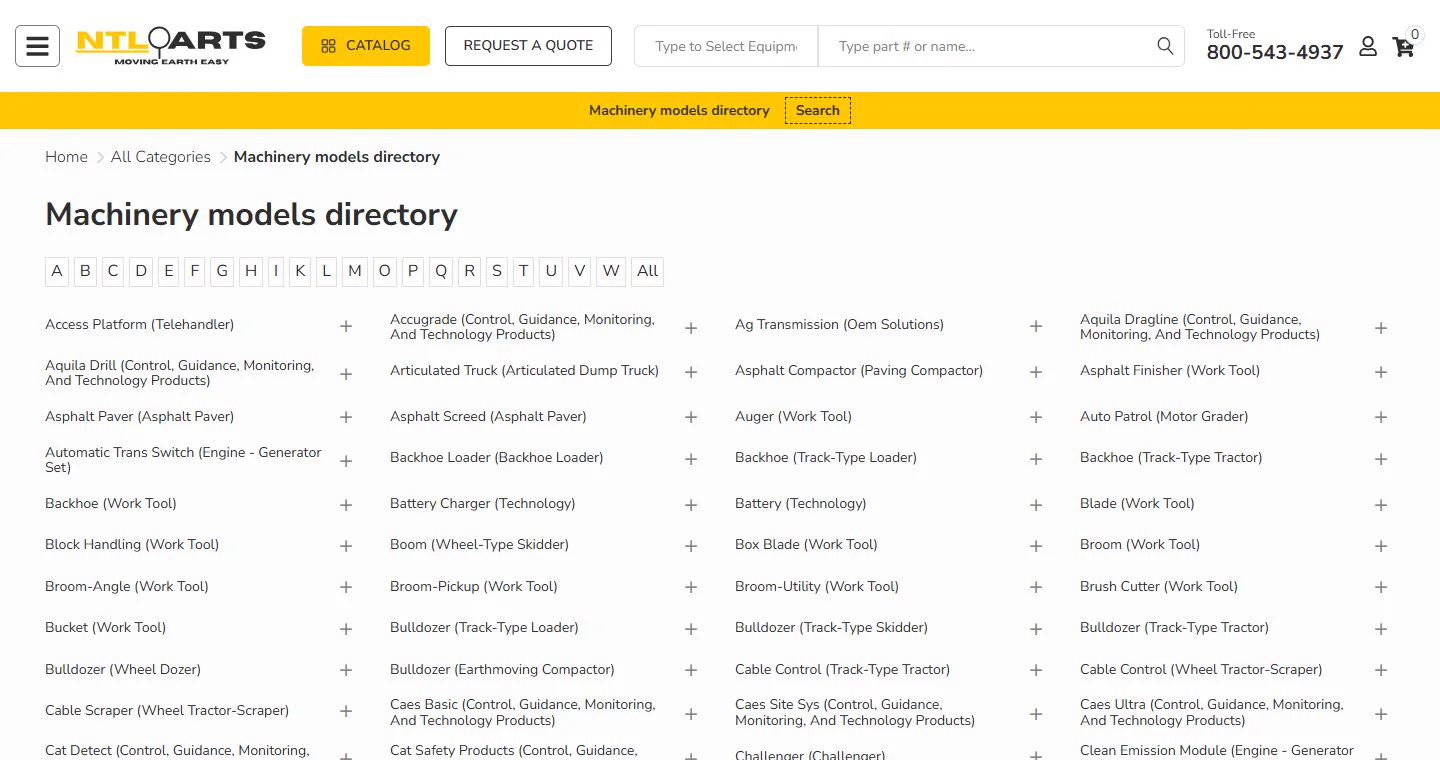This screenshot has height=760, width=1440.
Task: Expand Access Platform (Telehandler)
Action: point(346,326)
